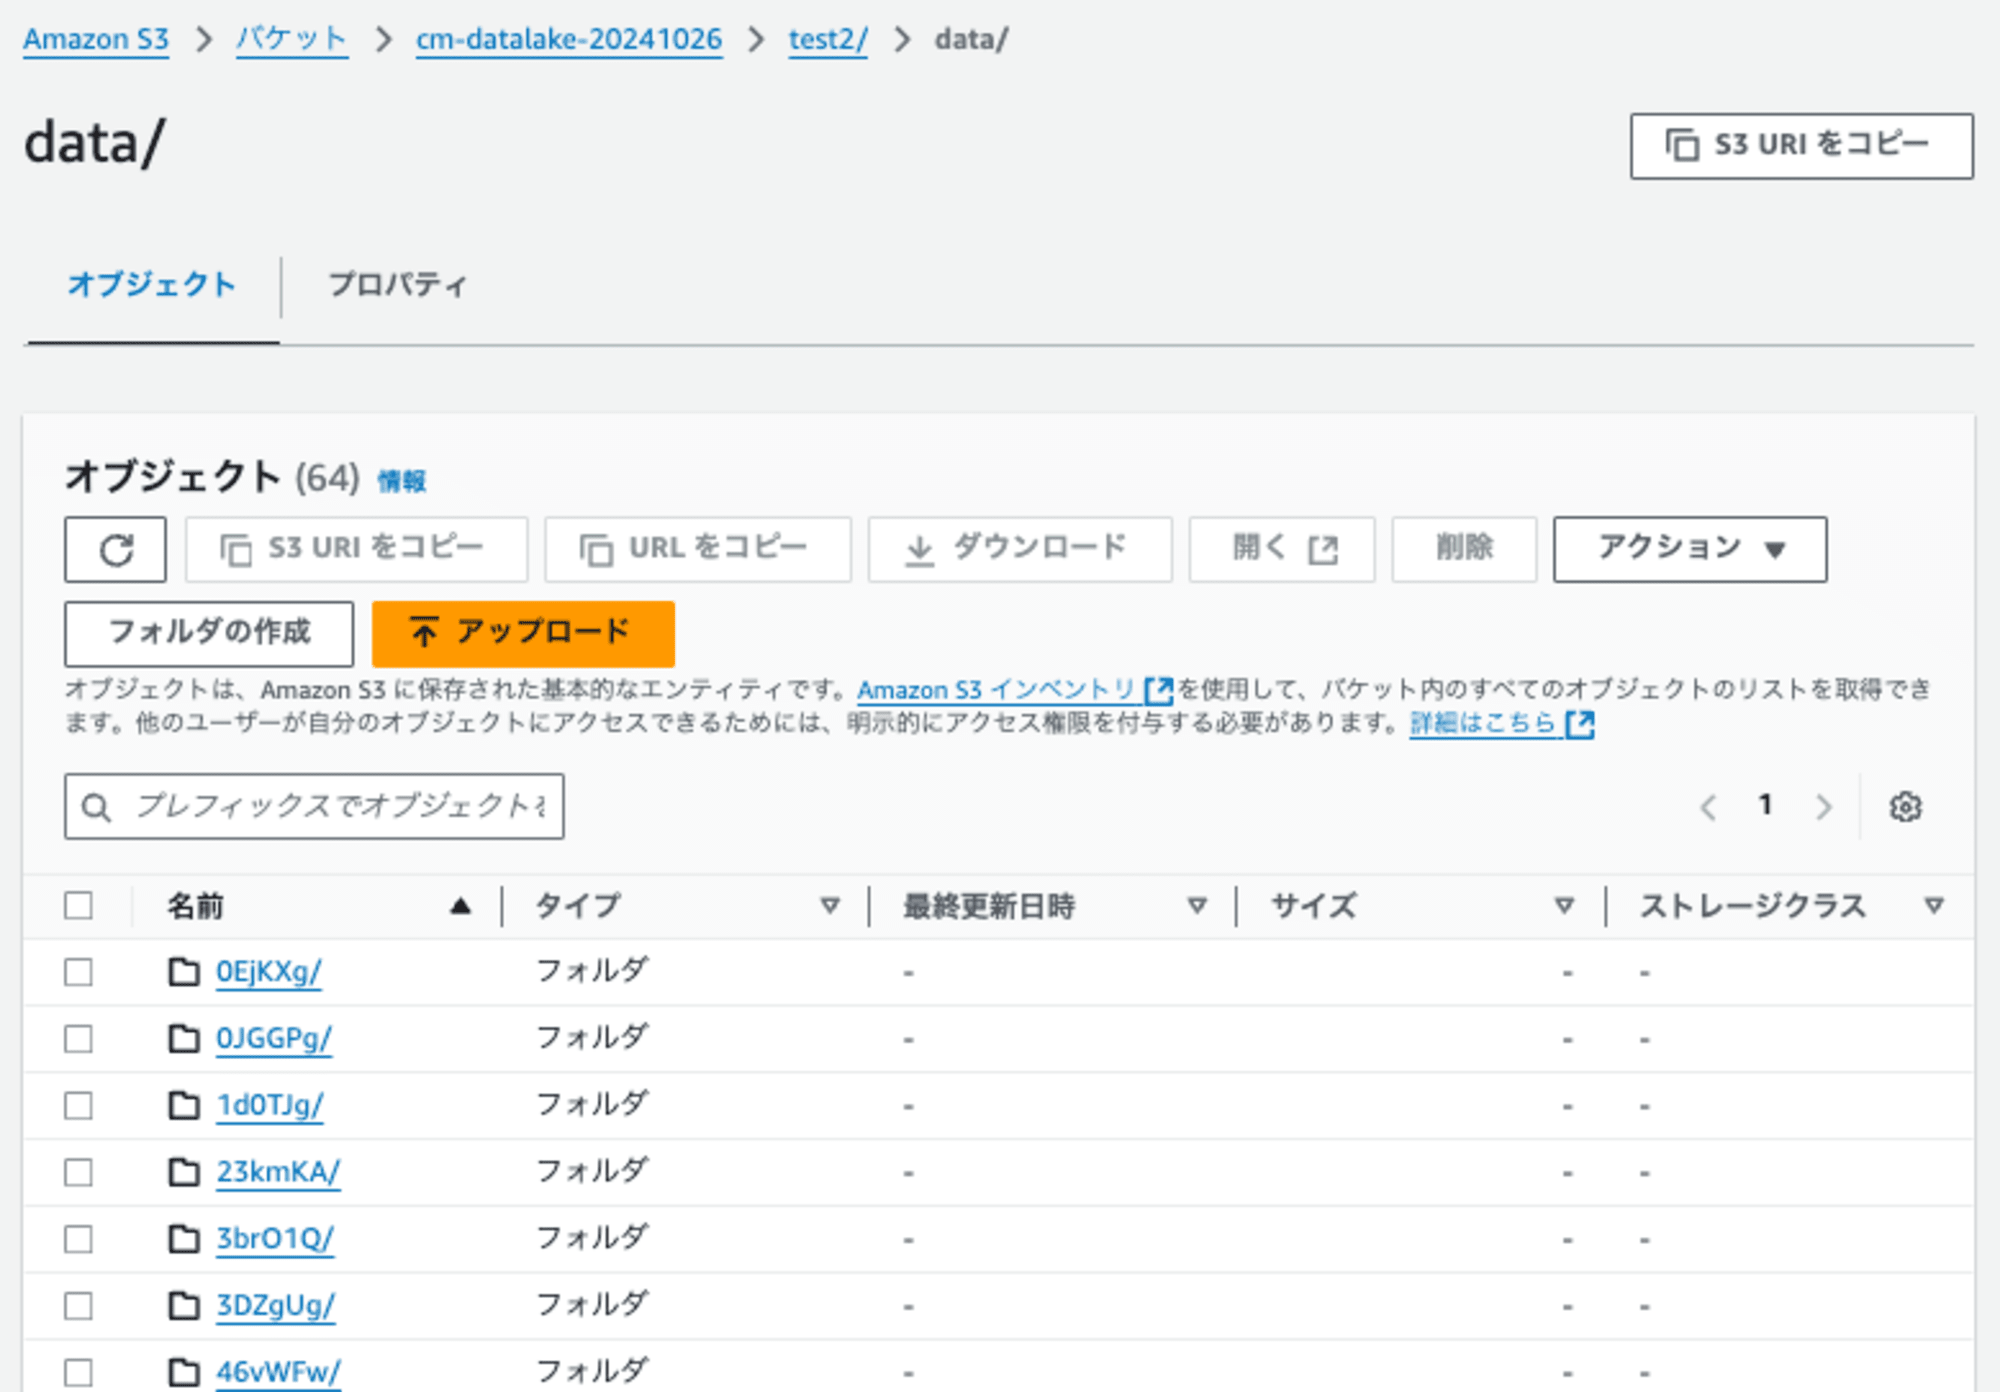Click the 開く button
Viewport: 2000px width, 1392px height.
coord(1282,549)
